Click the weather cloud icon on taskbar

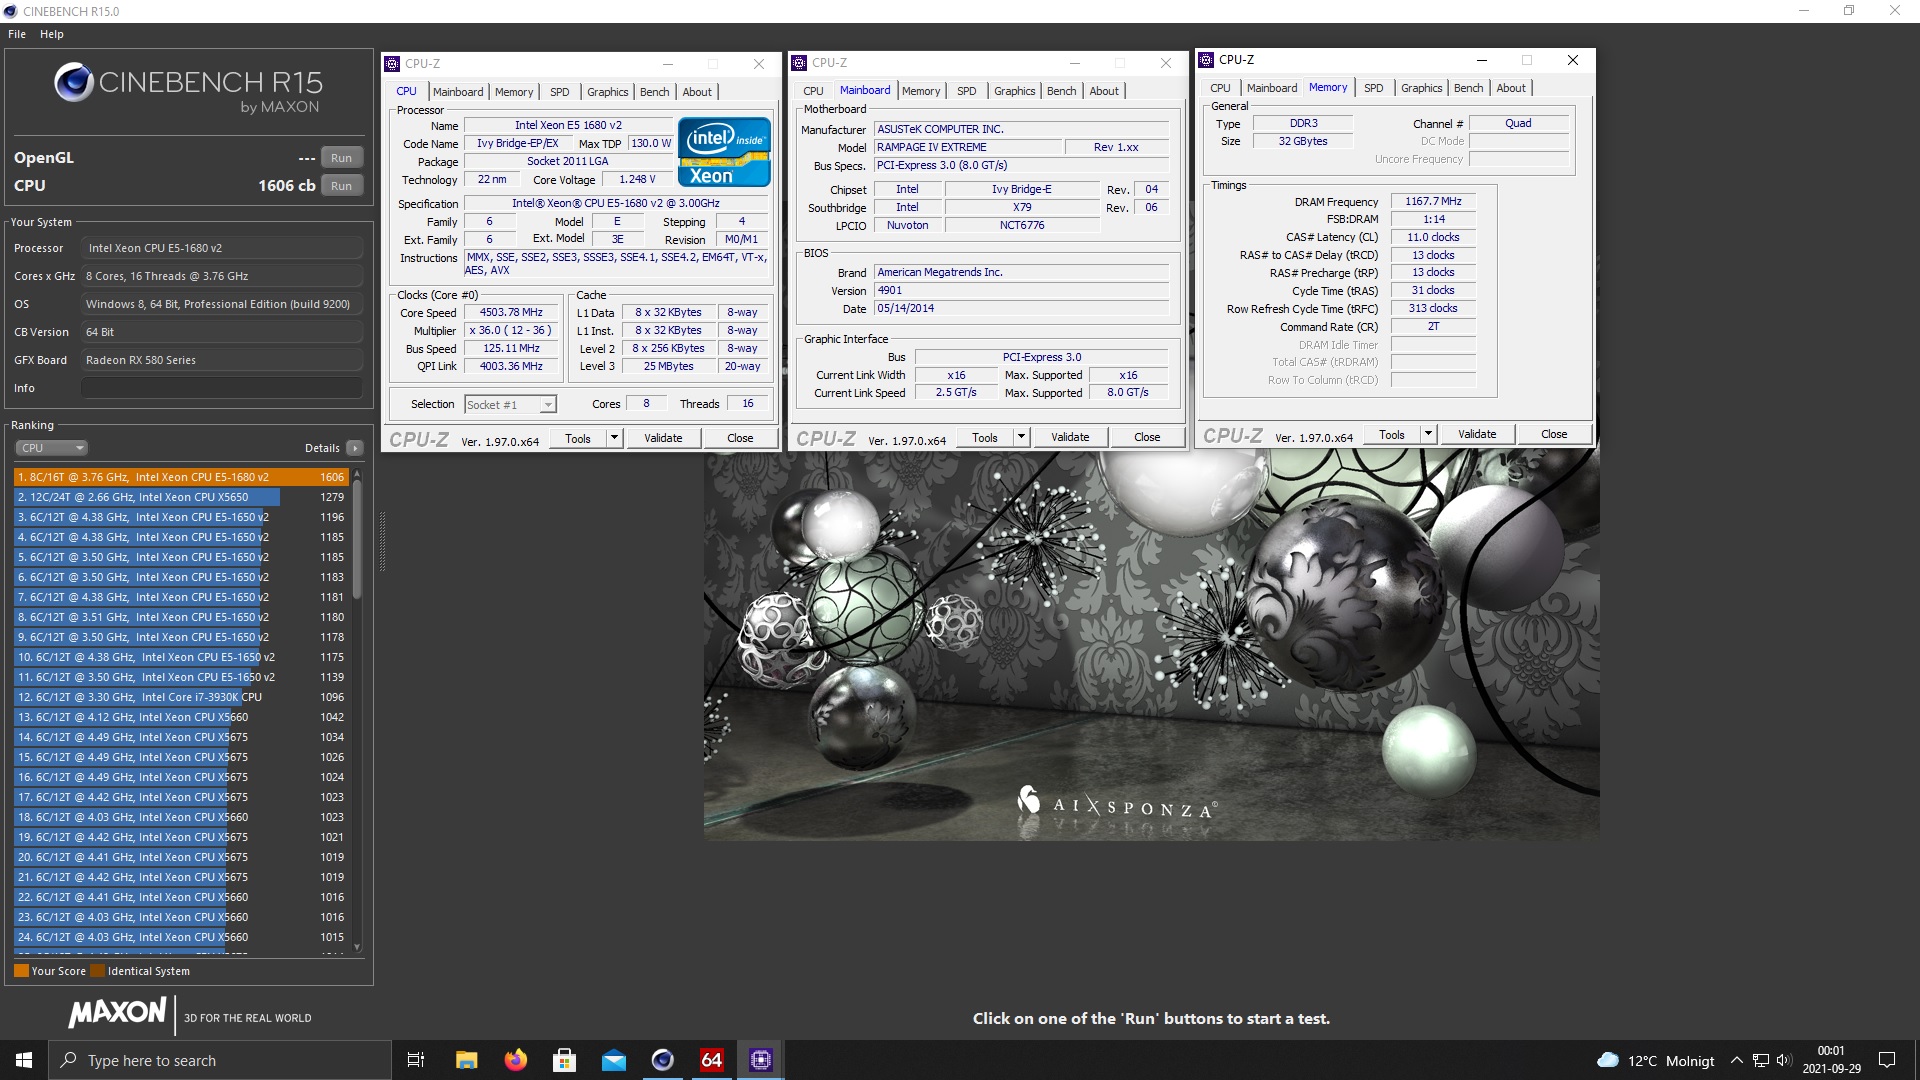pyautogui.click(x=1608, y=1060)
